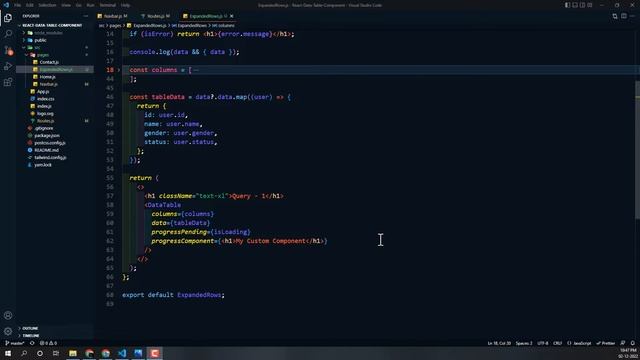Open the Run and Debug view

tap(8, 66)
